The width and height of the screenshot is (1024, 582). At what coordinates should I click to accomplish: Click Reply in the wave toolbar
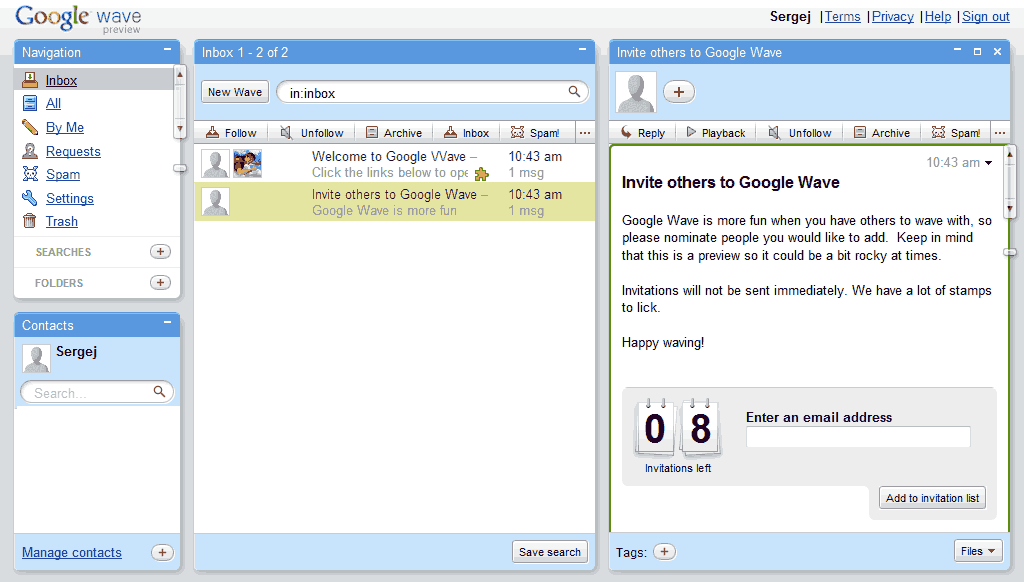click(642, 133)
